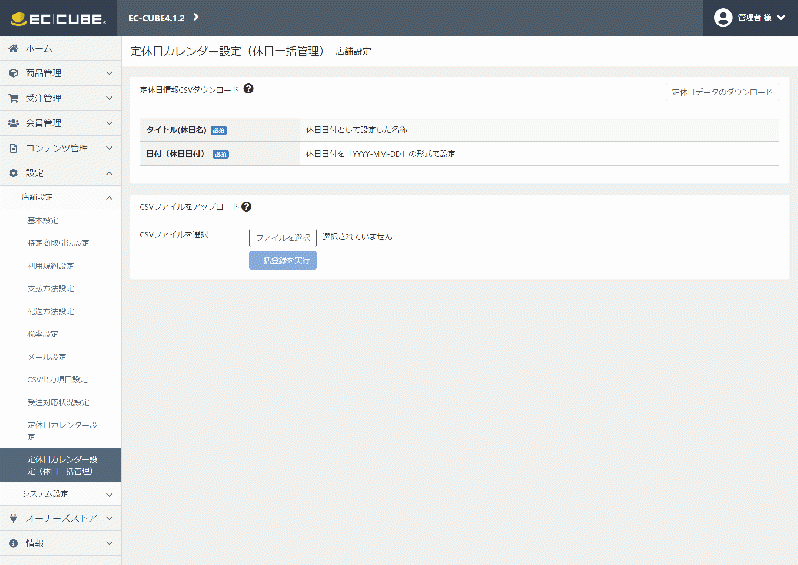The height and width of the screenshot is (565, 798).
Task: Click the plug icon for オーナーズストア
Action: 14,518
